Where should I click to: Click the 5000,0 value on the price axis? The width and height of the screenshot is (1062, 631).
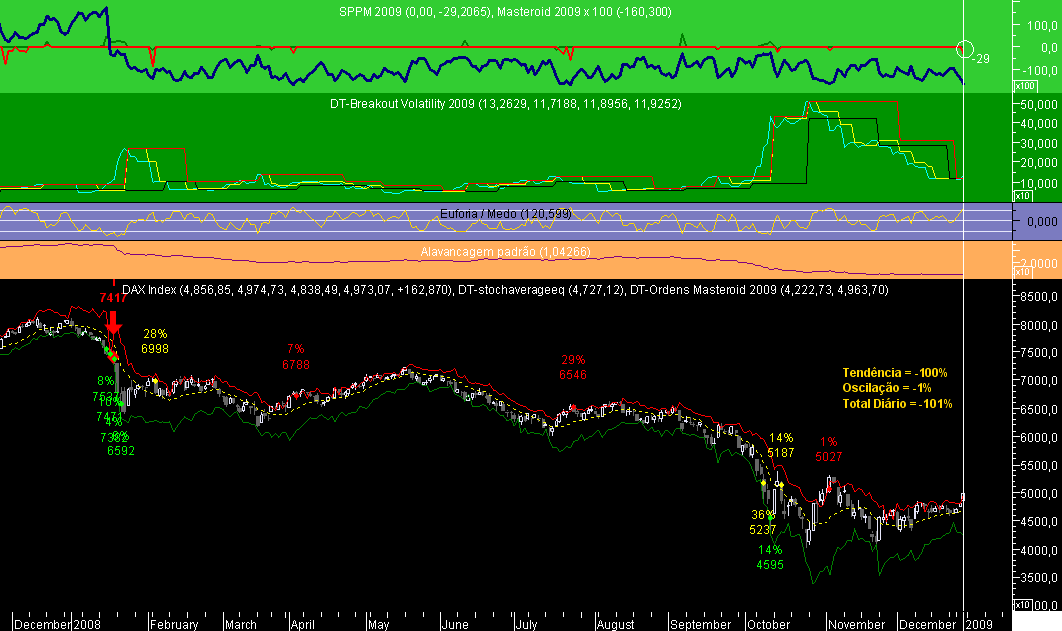click(x=1040, y=494)
